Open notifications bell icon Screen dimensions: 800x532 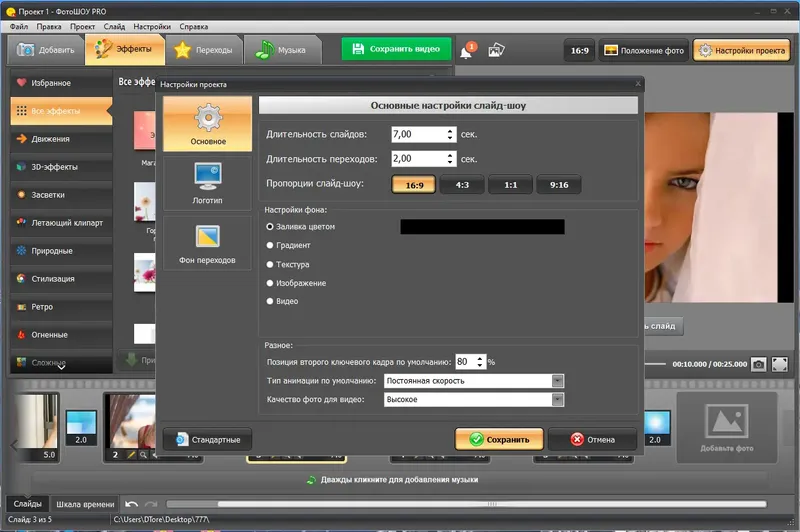click(467, 51)
